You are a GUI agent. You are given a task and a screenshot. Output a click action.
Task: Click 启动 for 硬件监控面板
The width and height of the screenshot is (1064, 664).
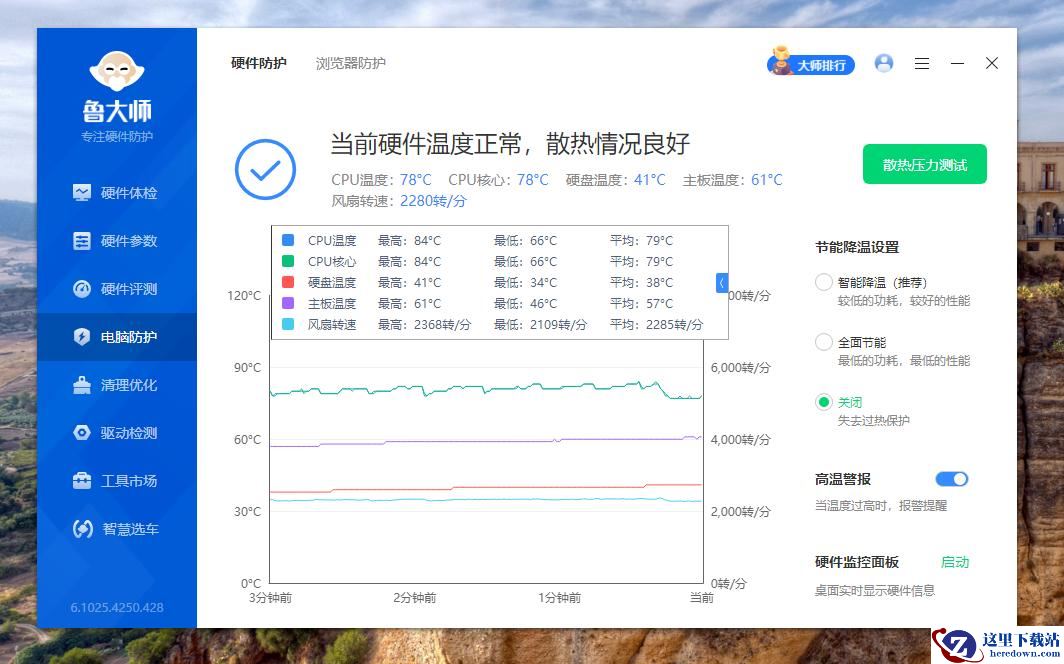955,562
